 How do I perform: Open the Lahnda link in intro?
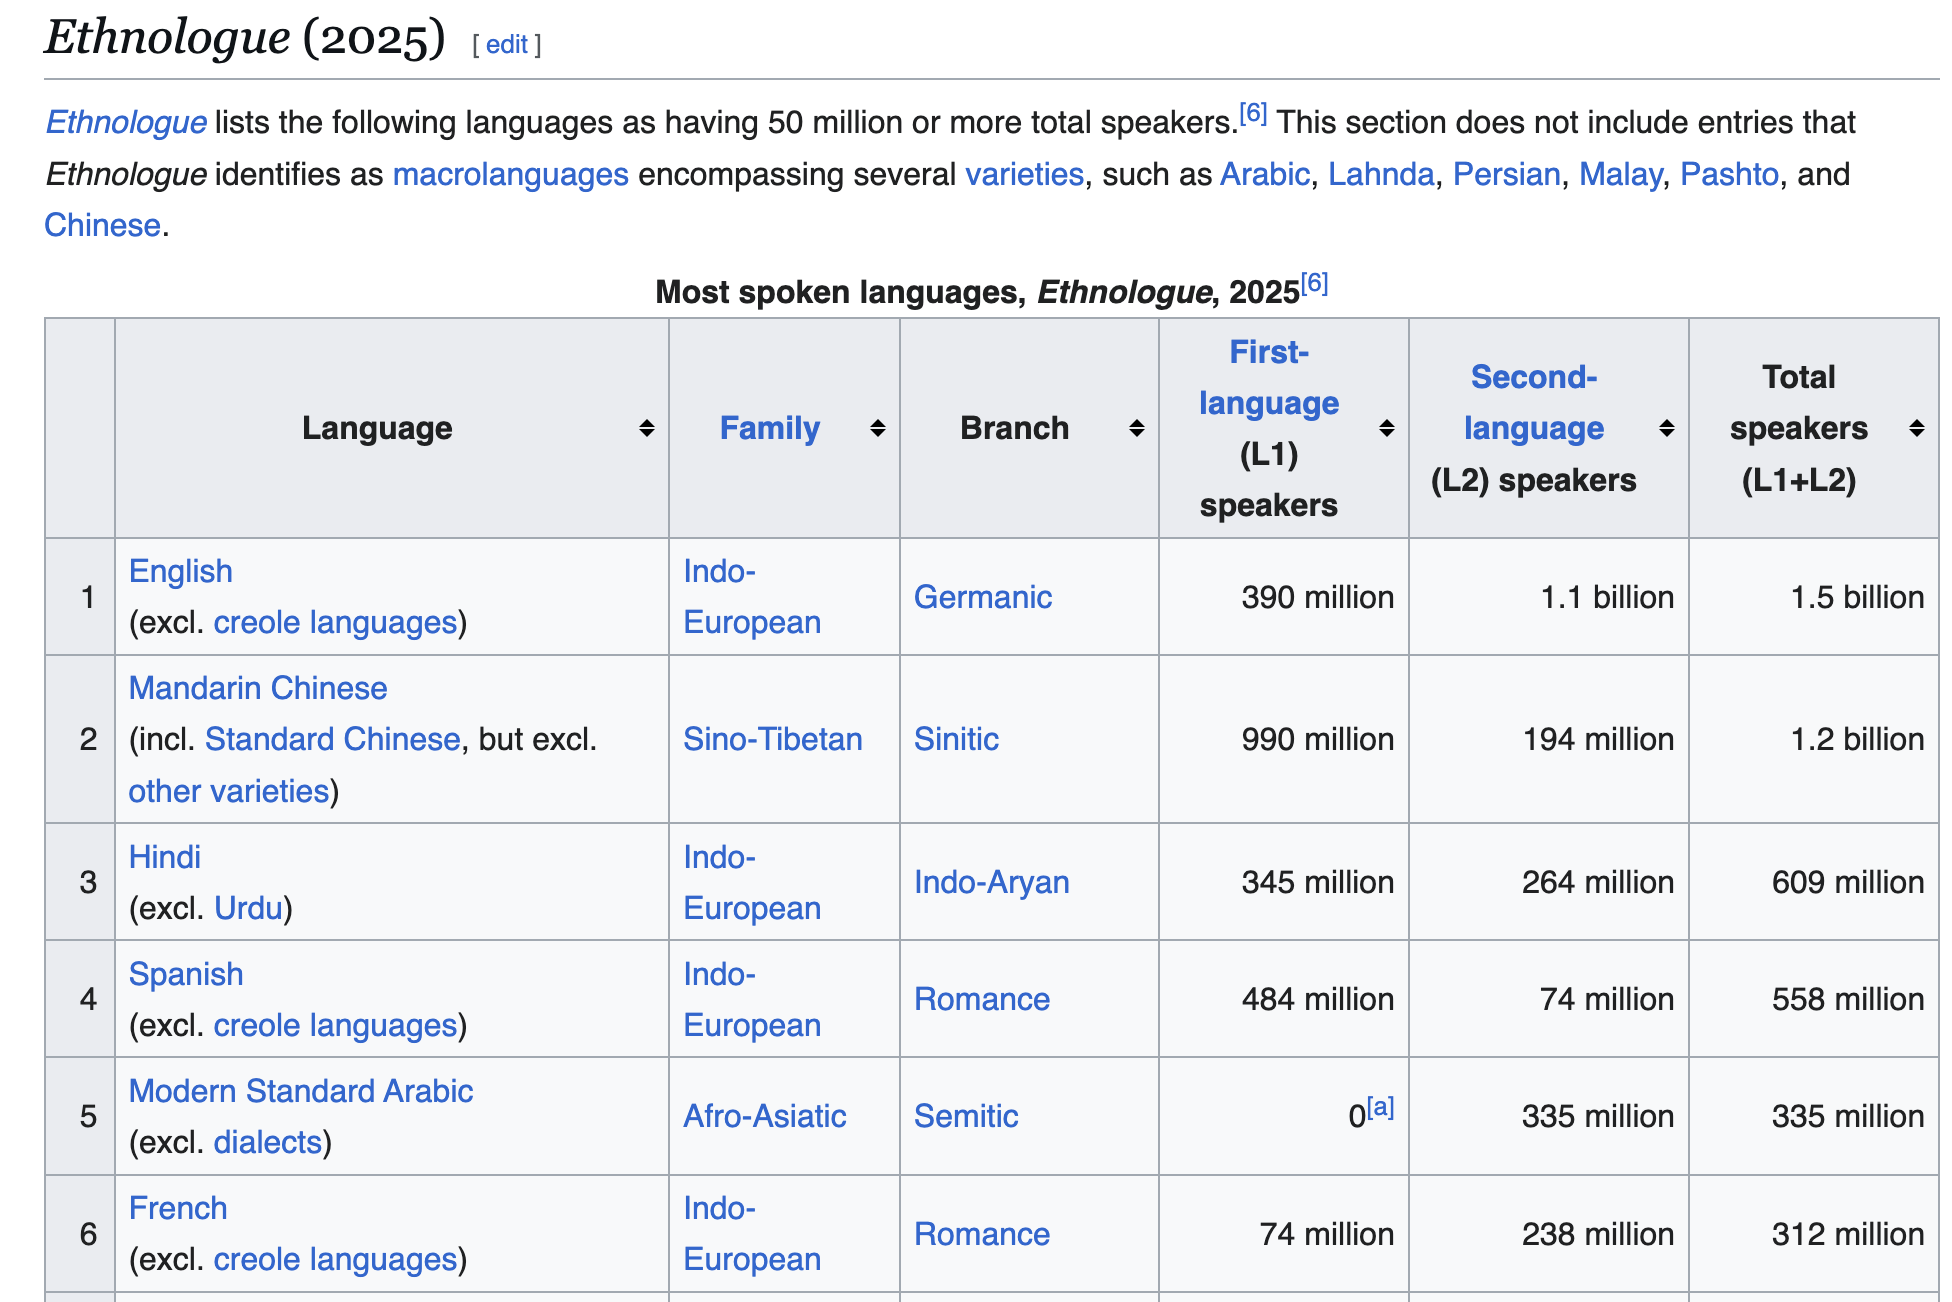[1380, 174]
